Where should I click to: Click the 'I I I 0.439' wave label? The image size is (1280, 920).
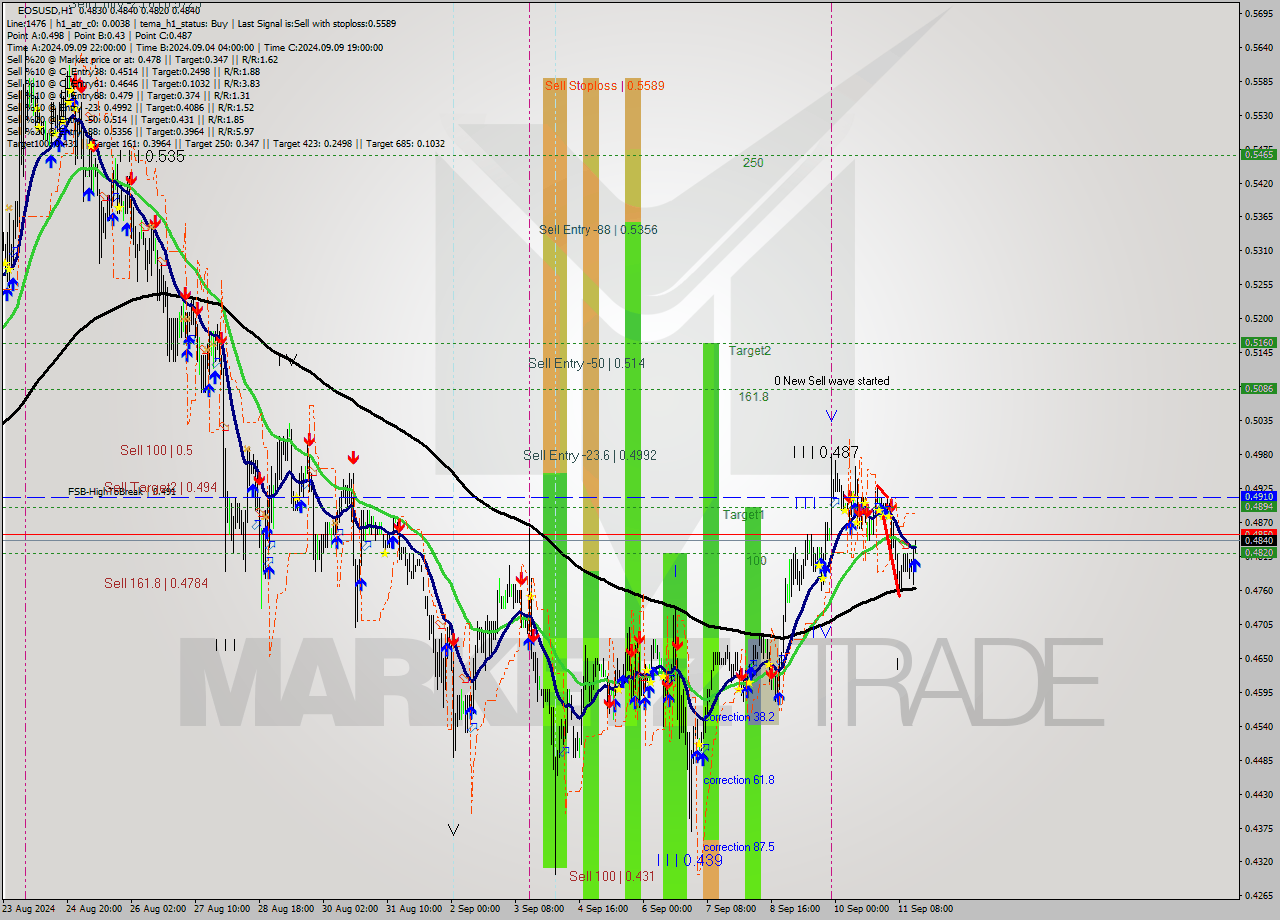(x=689, y=860)
